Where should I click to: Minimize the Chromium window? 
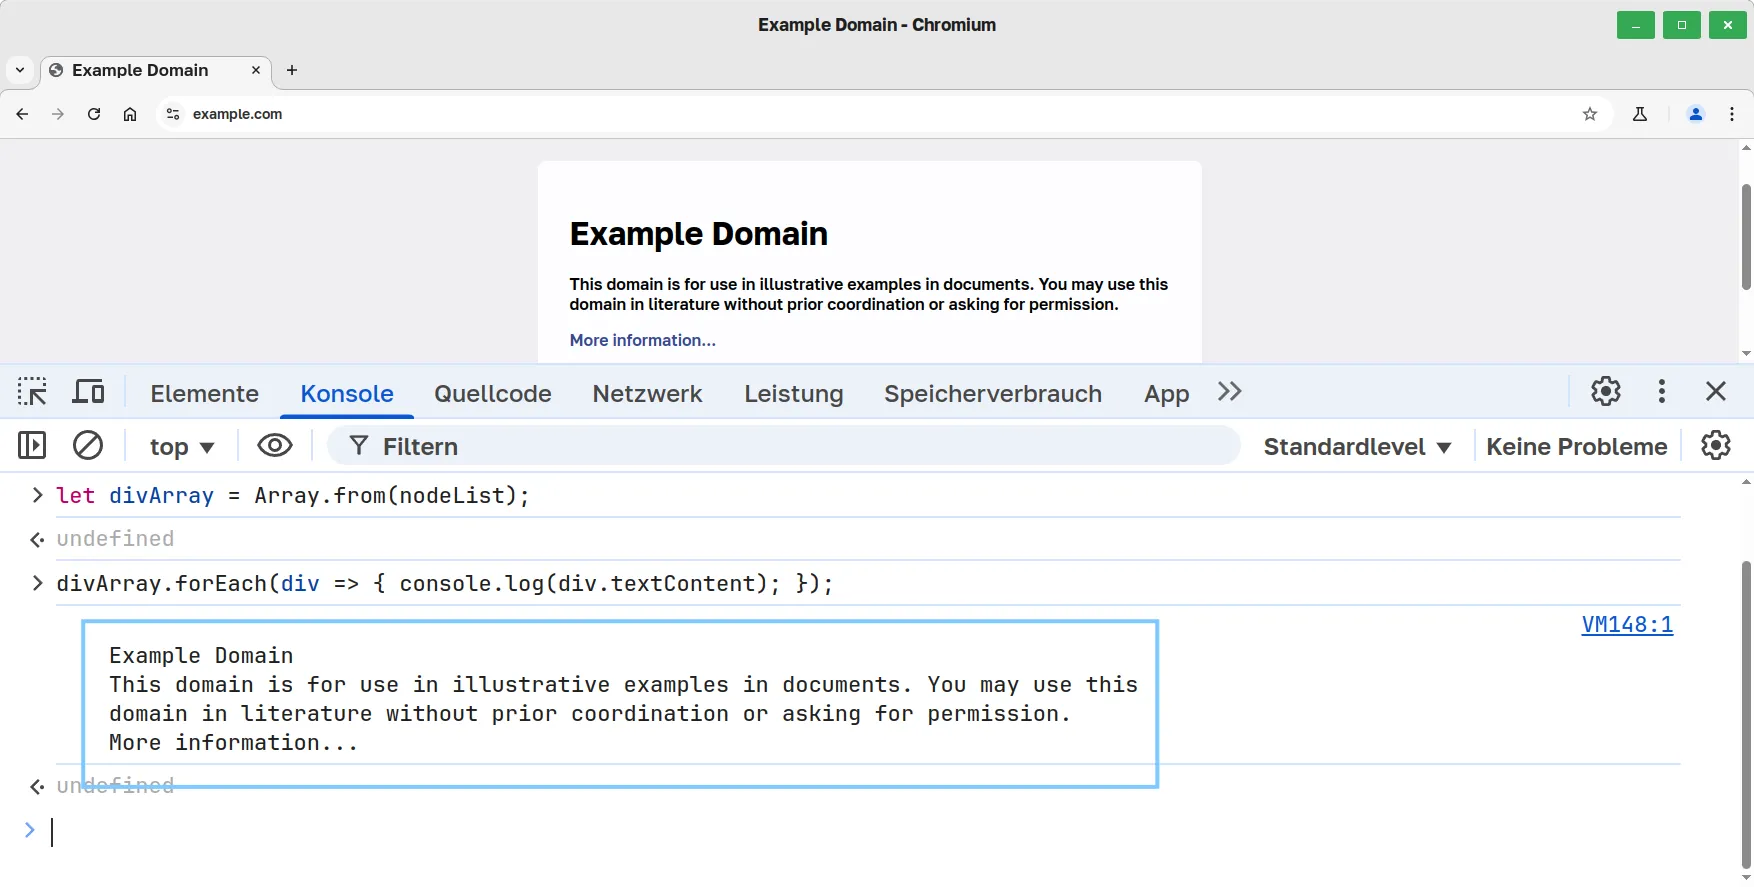(1636, 25)
